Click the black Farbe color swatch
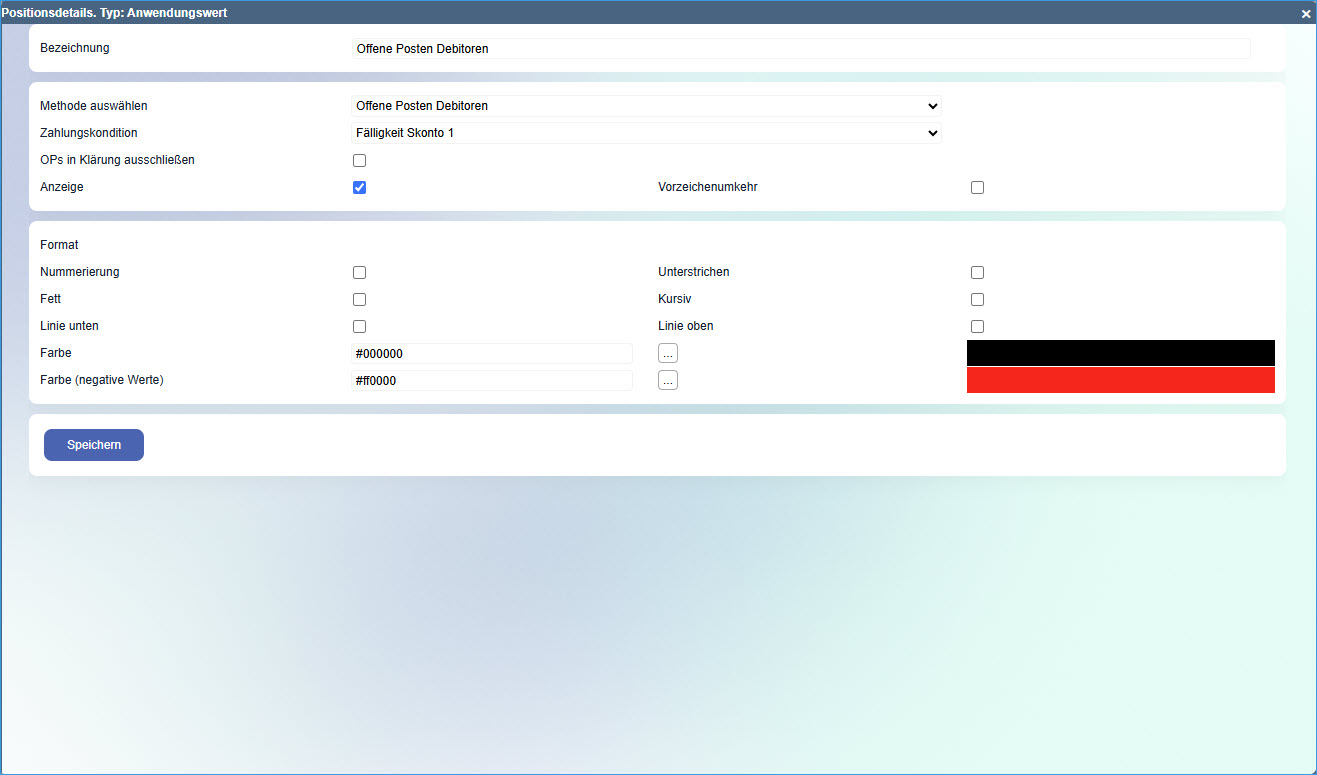Screen dimensions: 1317x775 (x=1120, y=353)
